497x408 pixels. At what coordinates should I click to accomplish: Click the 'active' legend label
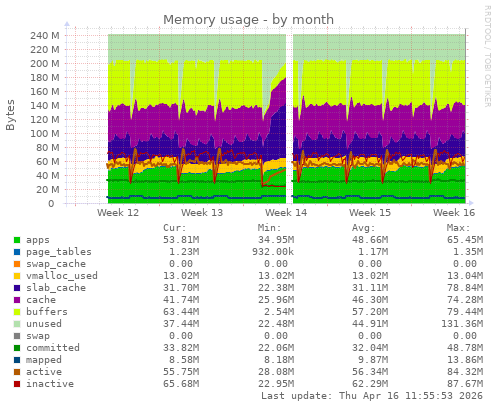pyautogui.click(x=44, y=372)
